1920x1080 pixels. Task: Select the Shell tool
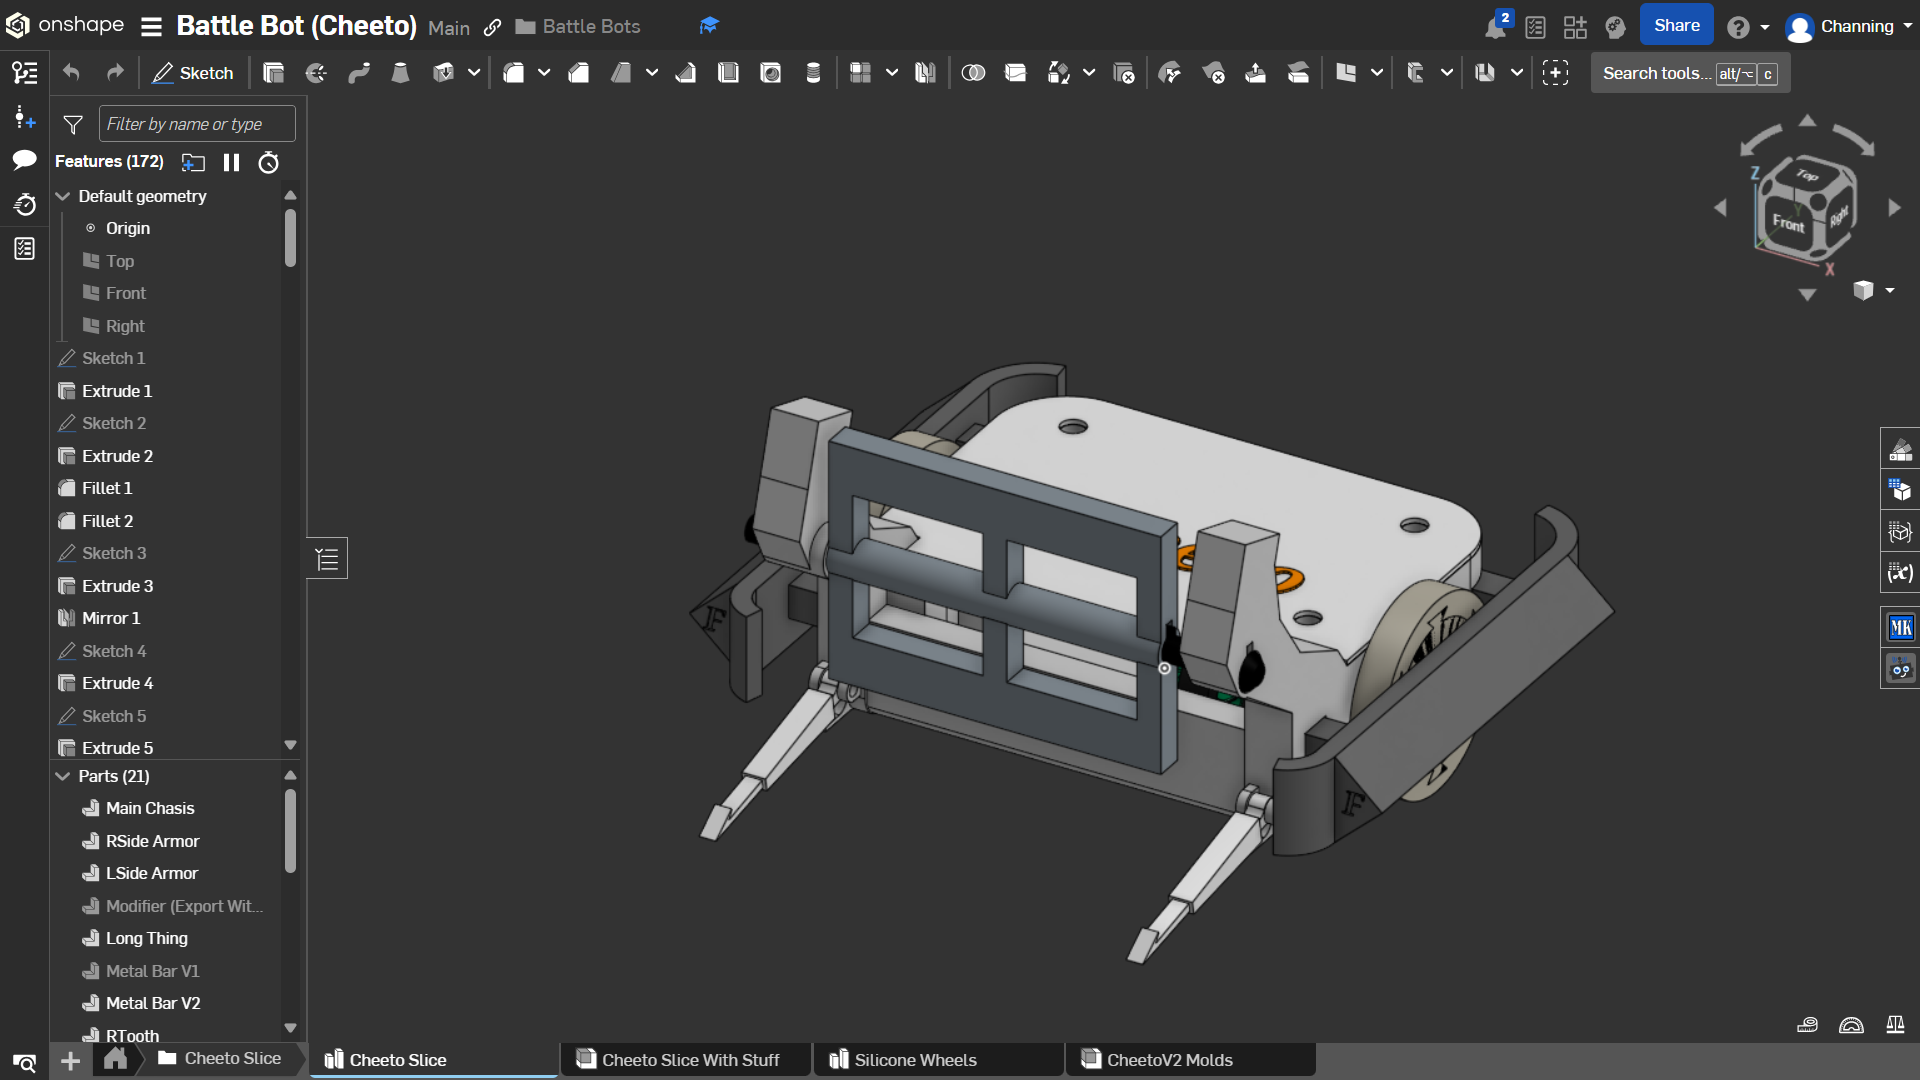pyautogui.click(x=728, y=73)
